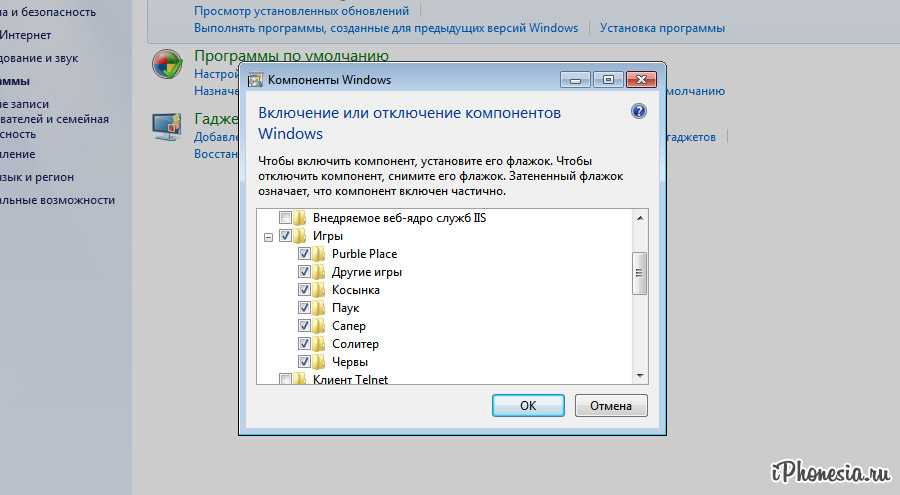Click the Desktop Gadgets monitor icon
Screen dimensions: 900x495
(167, 126)
